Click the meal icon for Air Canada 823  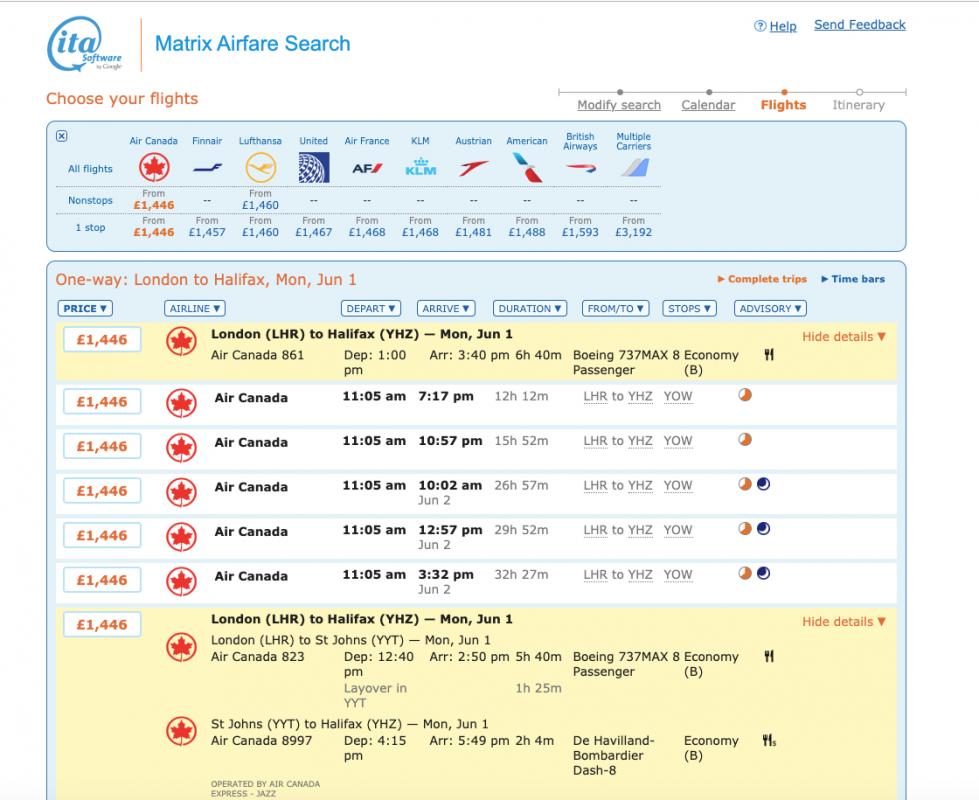(769, 656)
